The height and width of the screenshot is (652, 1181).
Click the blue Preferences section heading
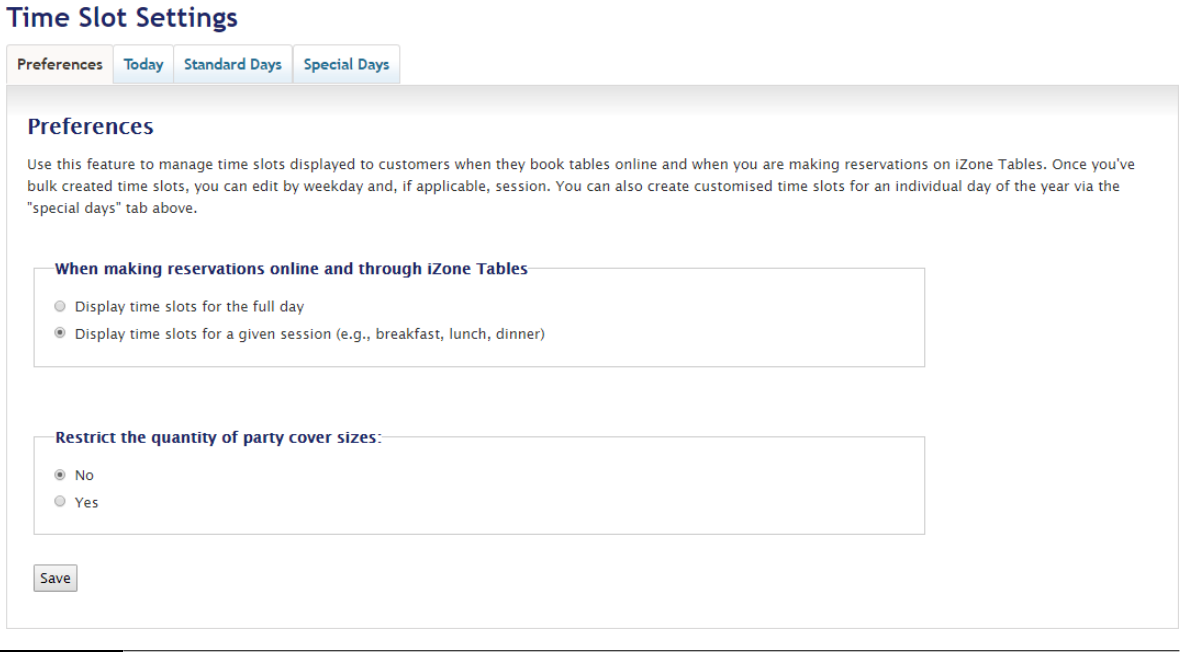click(x=90, y=127)
